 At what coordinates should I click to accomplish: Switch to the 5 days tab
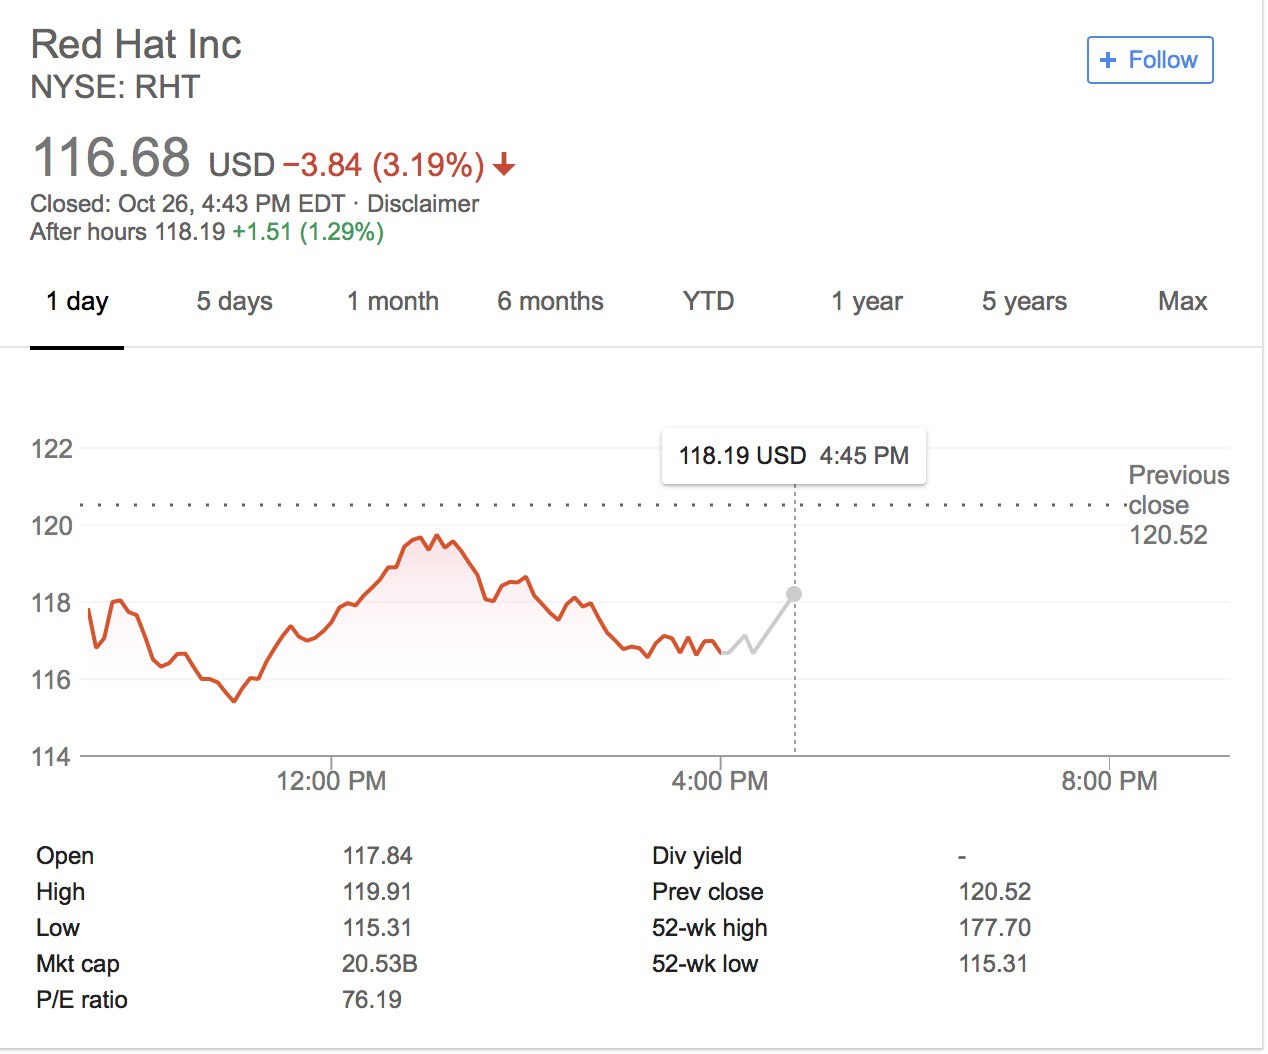tap(234, 302)
